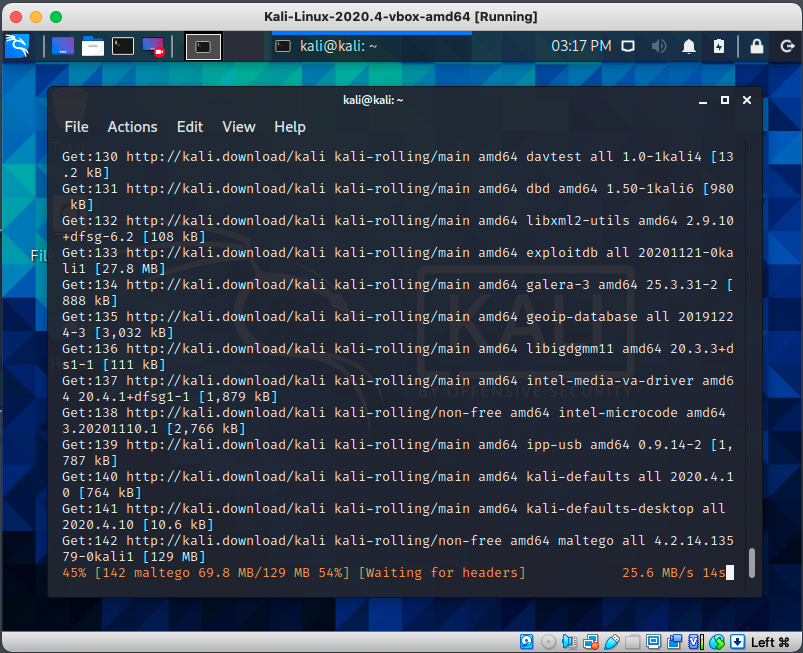The height and width of the screenshot is (653, 803).
Task: Click the Show Desktop panel icon
Action: click(x=63, y=46)
